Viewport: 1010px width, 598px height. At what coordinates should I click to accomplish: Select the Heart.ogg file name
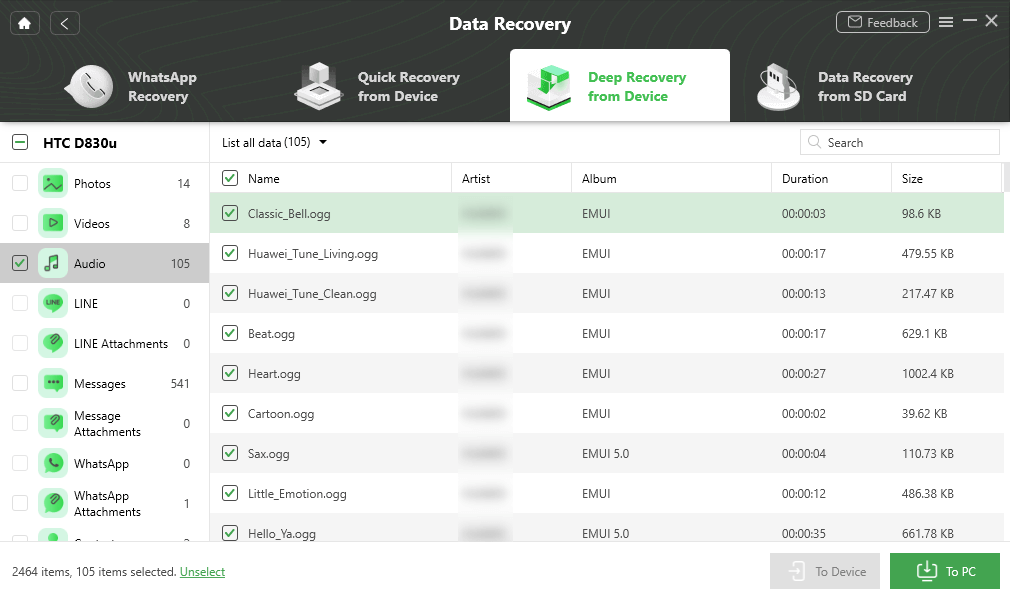(x=274, y=374)
